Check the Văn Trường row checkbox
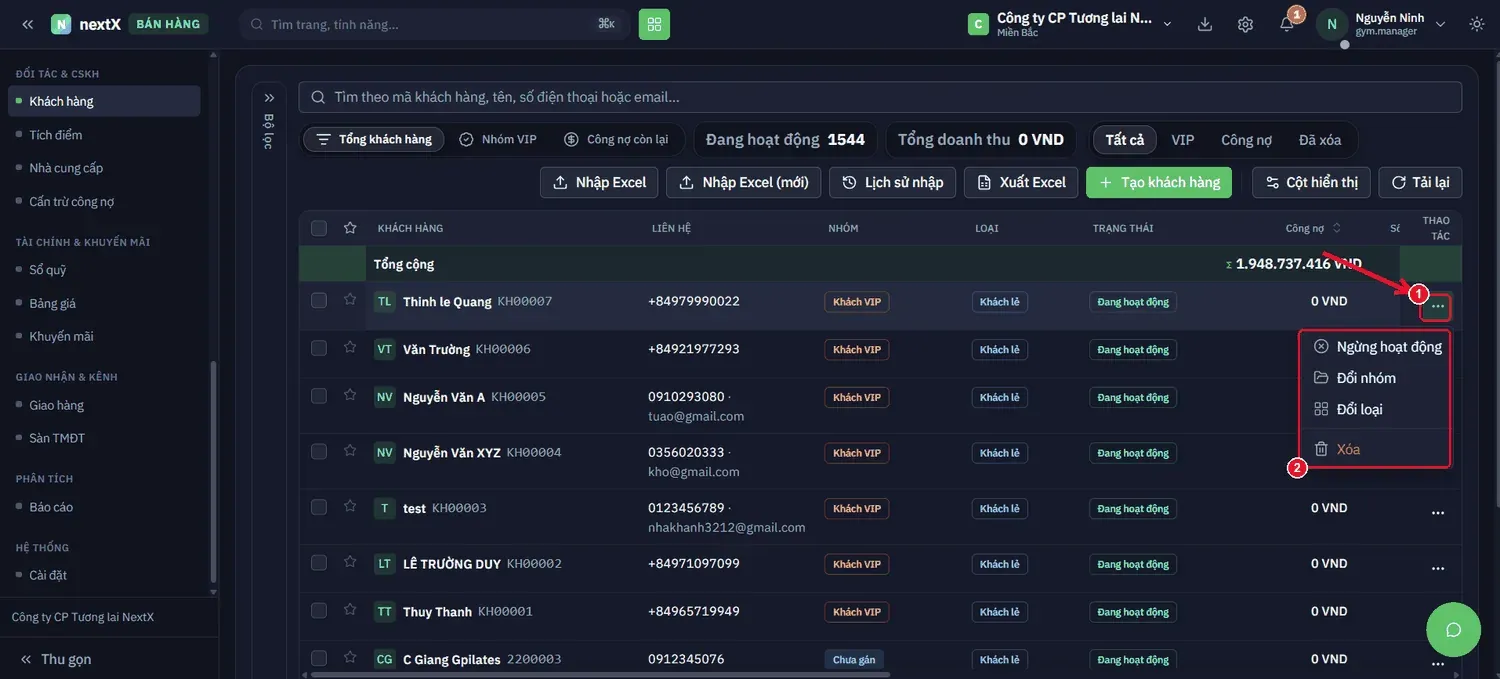The height and width of the screenshot is (679, 1500). 319,348
